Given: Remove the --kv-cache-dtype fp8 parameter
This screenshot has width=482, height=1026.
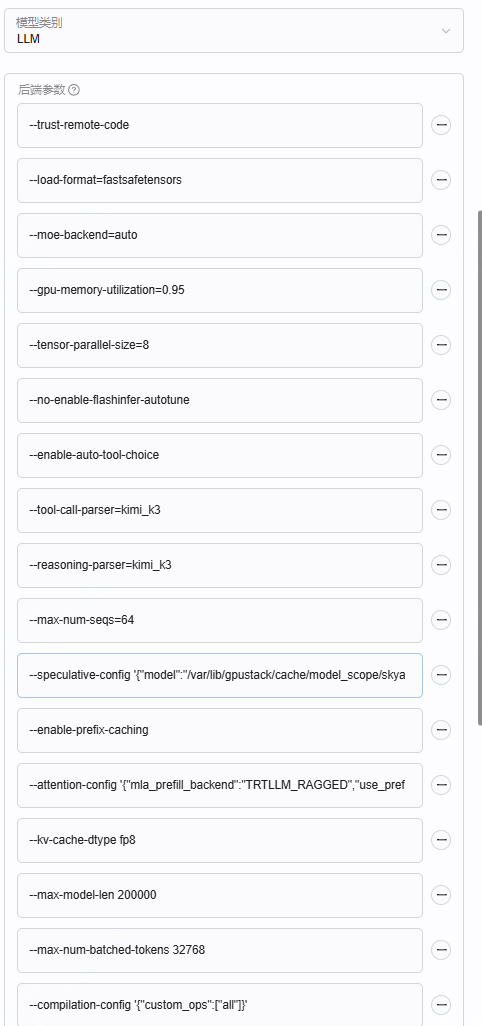Looking at the screenshot, I should (x=441, y=839).
